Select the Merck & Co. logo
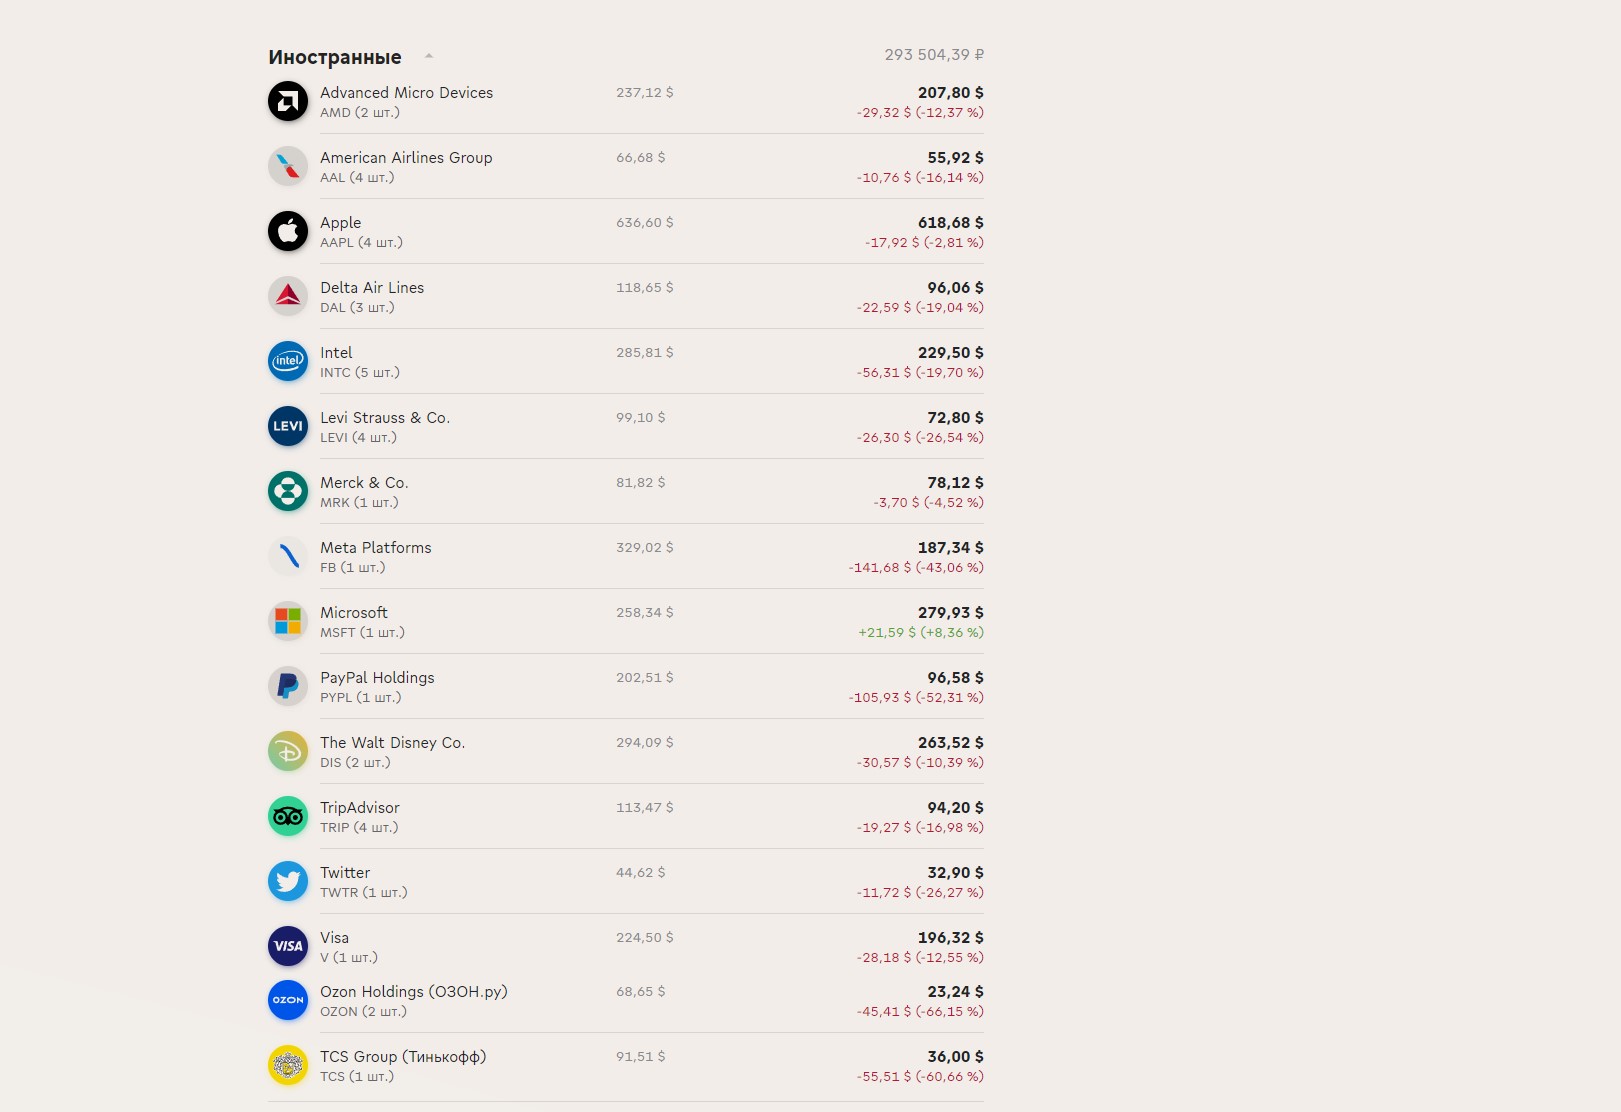The image size is (1621, 1112). 288,491
